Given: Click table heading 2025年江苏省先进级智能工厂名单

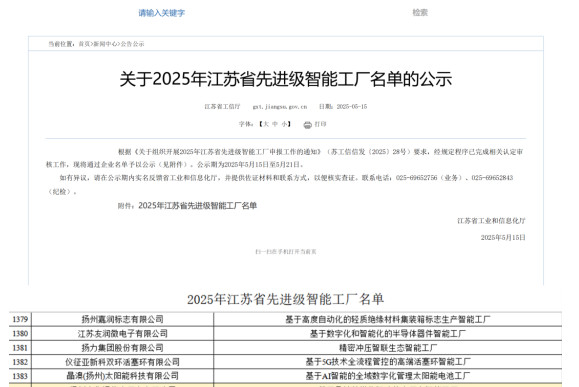Looking at the screenshot, I should (x=285, y=299).
